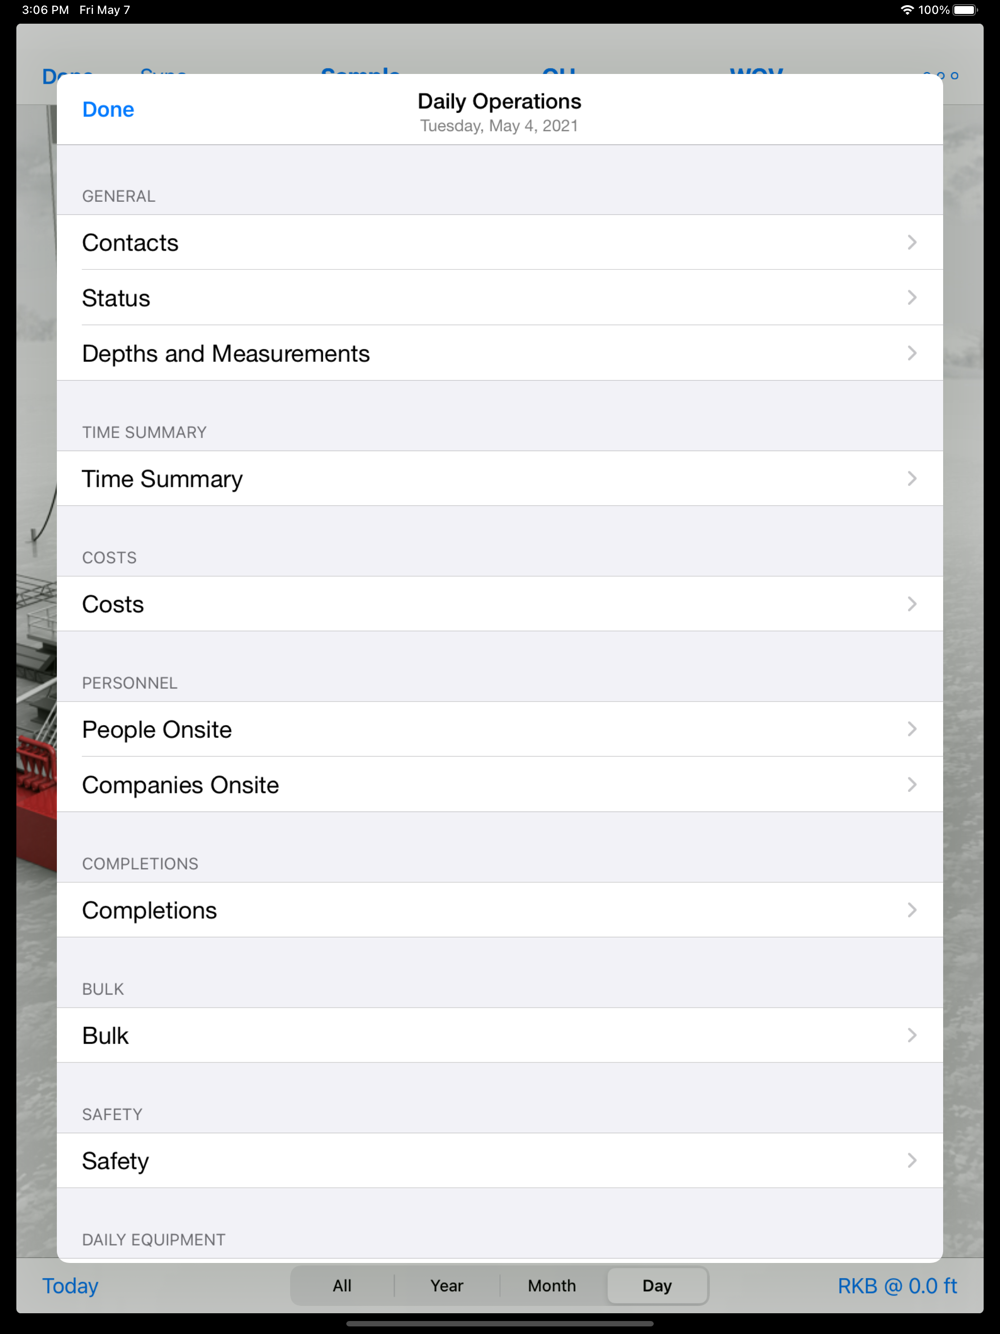
Task: Select the Day segment
Action: pyautogui.click(x=657, y=1286)
